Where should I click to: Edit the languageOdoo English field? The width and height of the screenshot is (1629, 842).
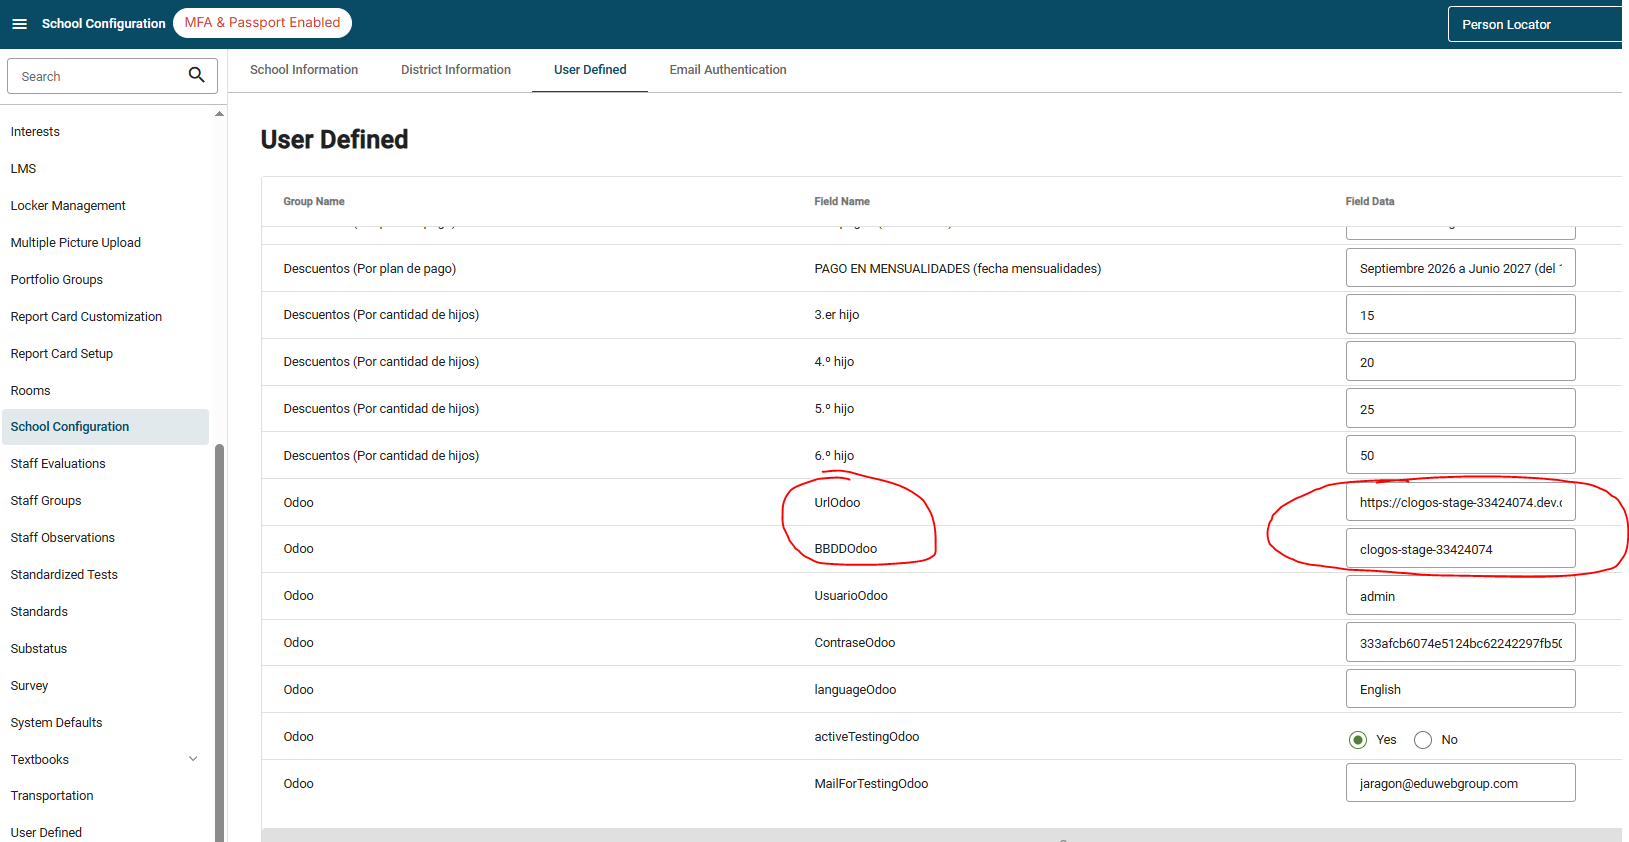[1460, 689]
